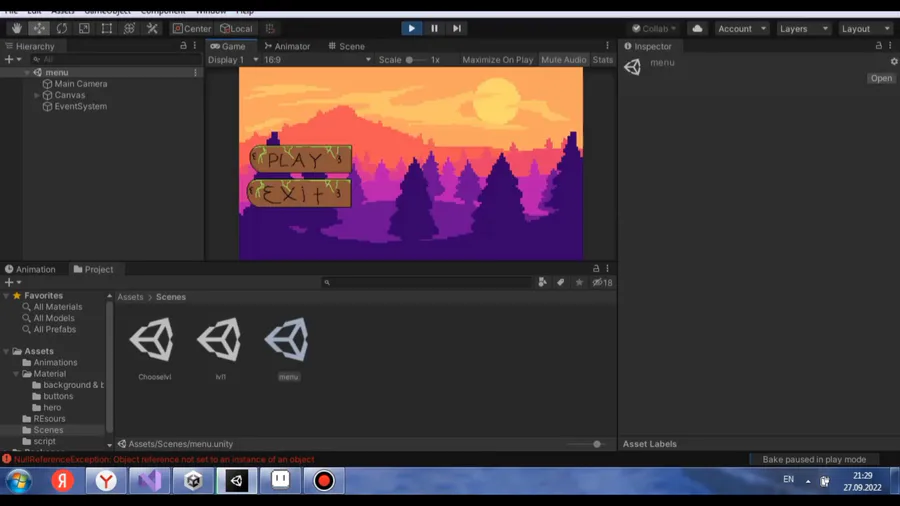Click Open button in Inspector

pos(881,78)
